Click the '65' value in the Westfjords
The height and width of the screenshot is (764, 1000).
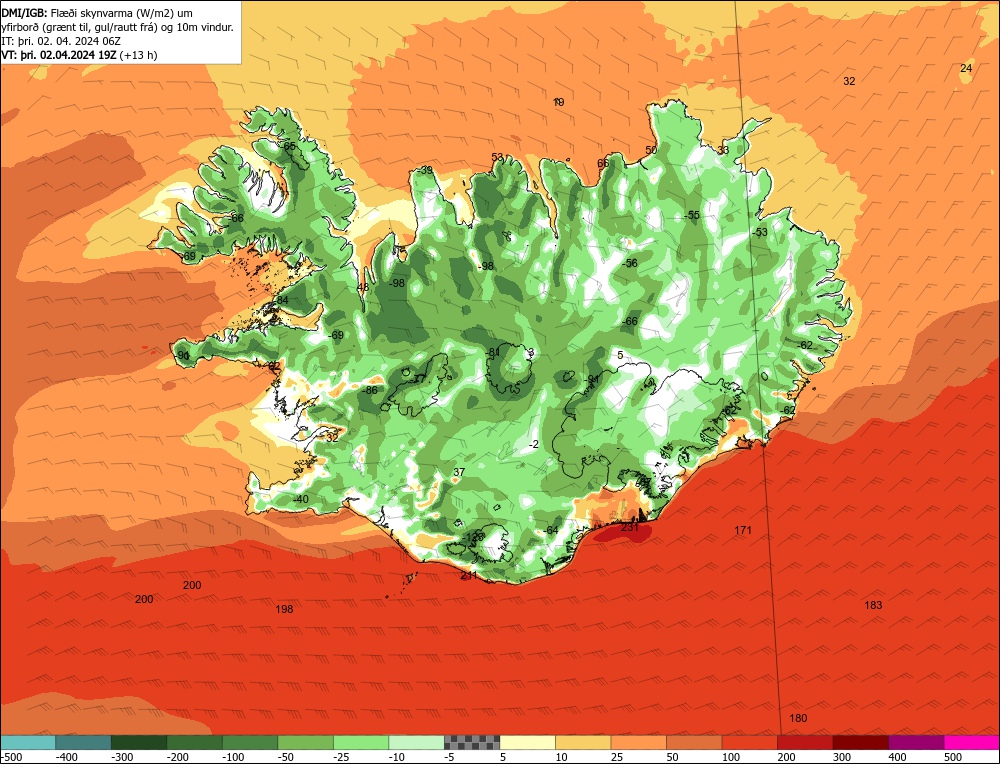(290, 146)
